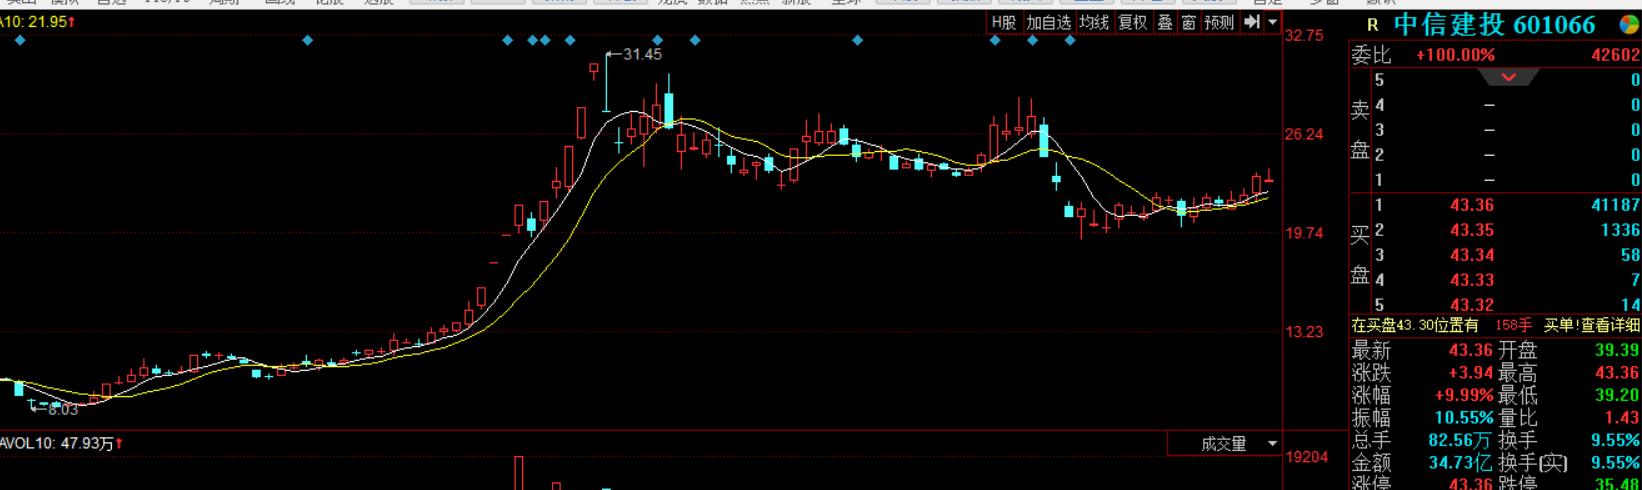This screenshot has height=490, width=1642.
Task: Select buy level 4 price 43.33
Action: click(1471, 280)
